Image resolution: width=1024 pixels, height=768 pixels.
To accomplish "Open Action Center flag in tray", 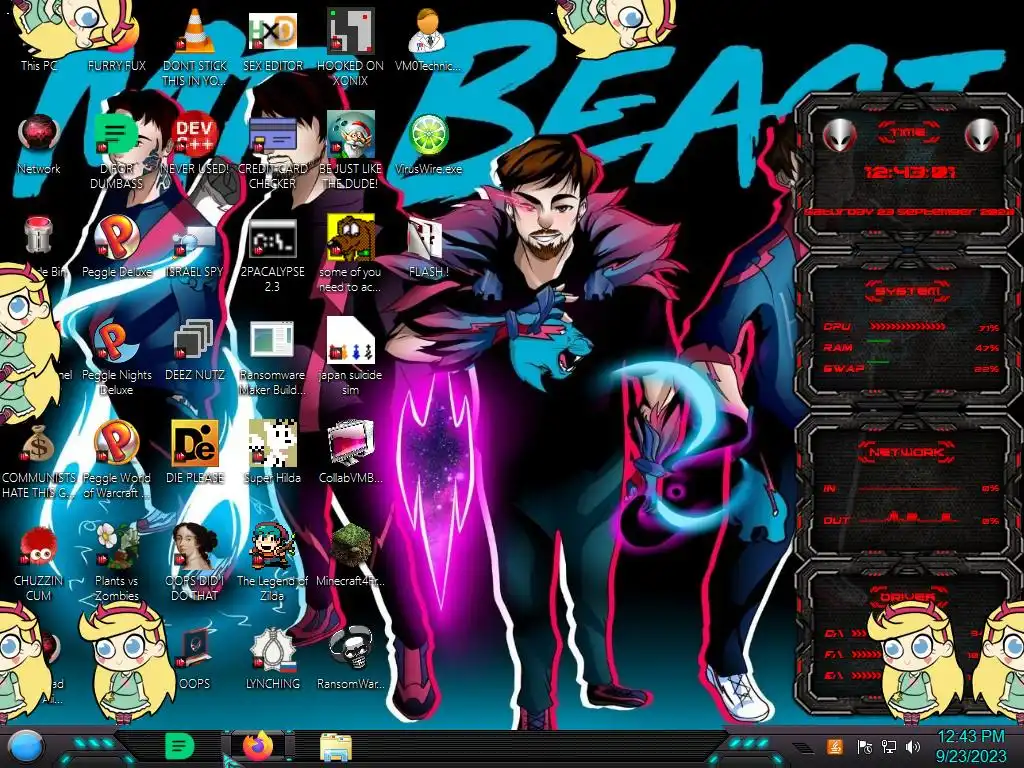I will [865, 746].
